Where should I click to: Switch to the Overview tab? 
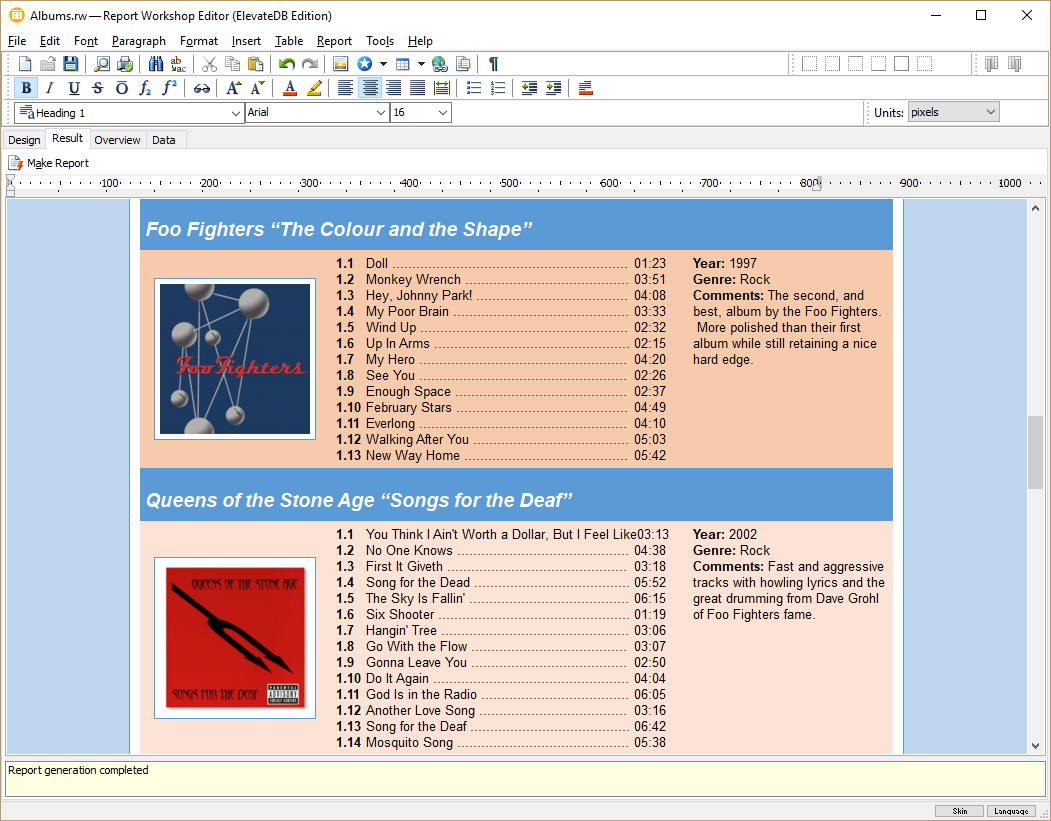pos(117,140)
